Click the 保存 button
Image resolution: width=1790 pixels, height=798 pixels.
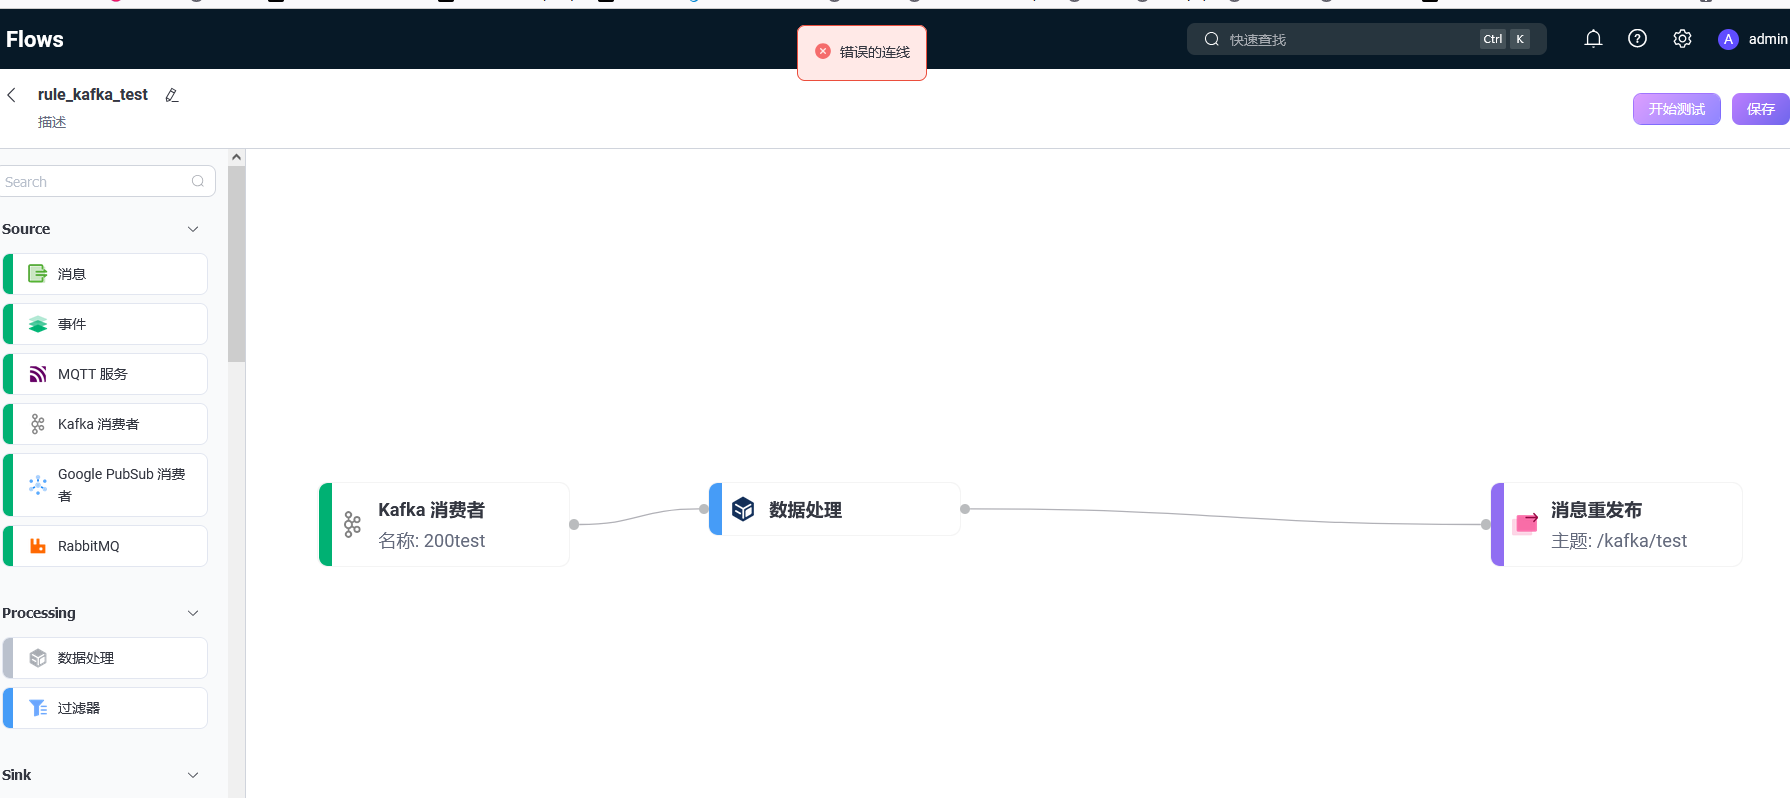coord(1761,109)
